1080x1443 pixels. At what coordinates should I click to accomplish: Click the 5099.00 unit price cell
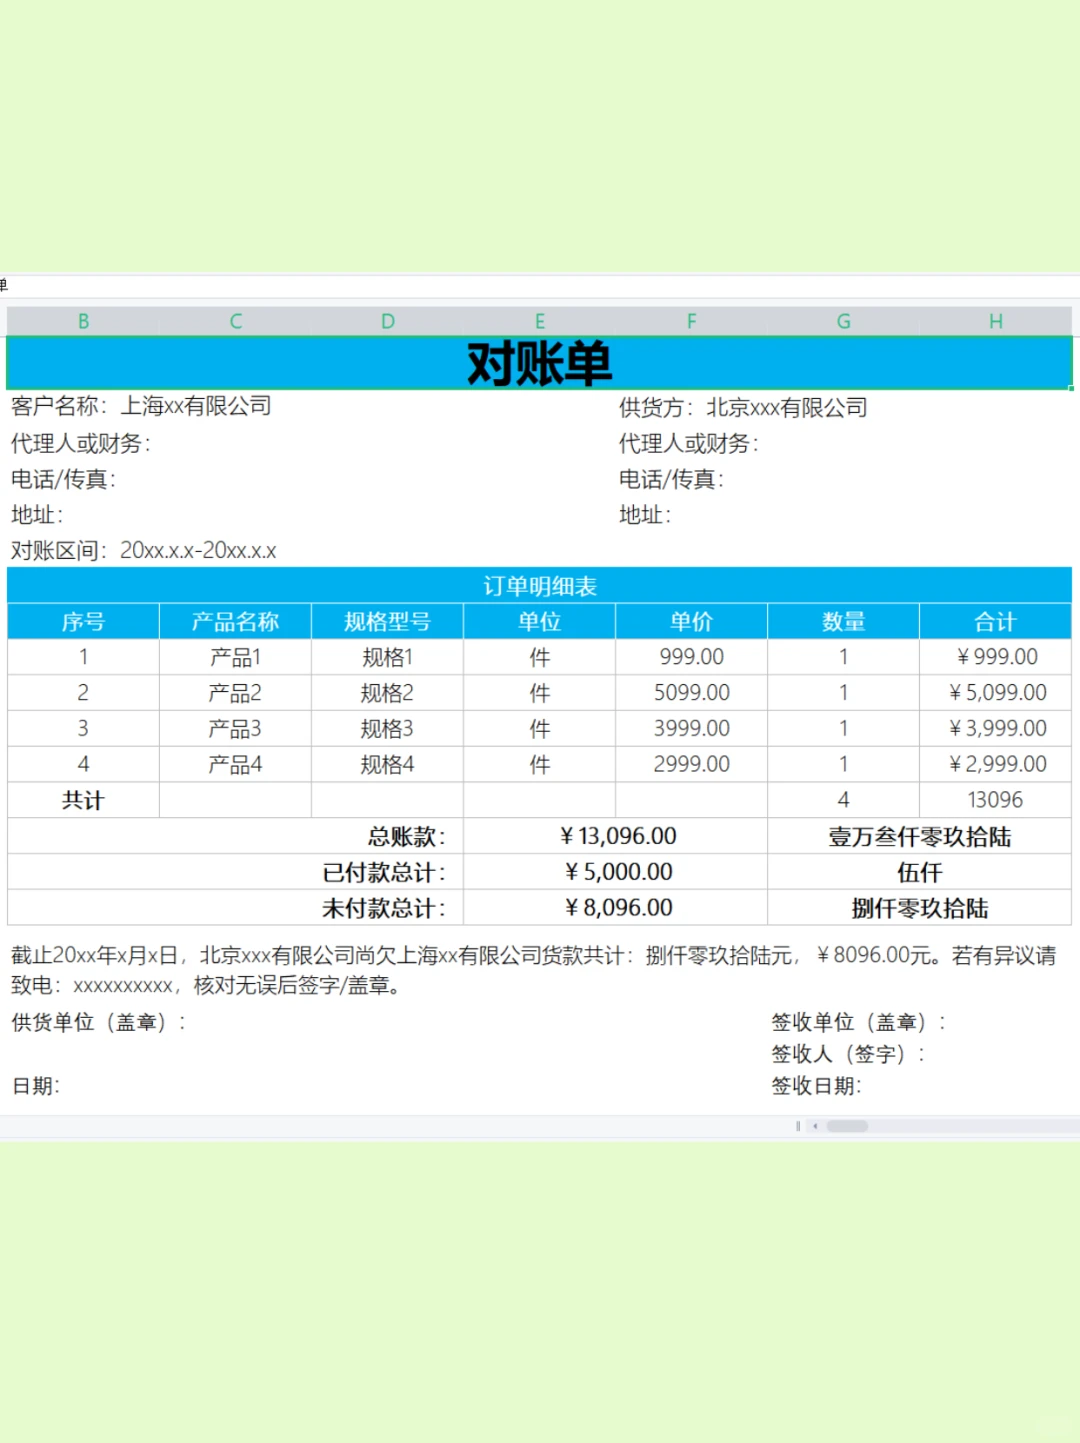(691, 692)
